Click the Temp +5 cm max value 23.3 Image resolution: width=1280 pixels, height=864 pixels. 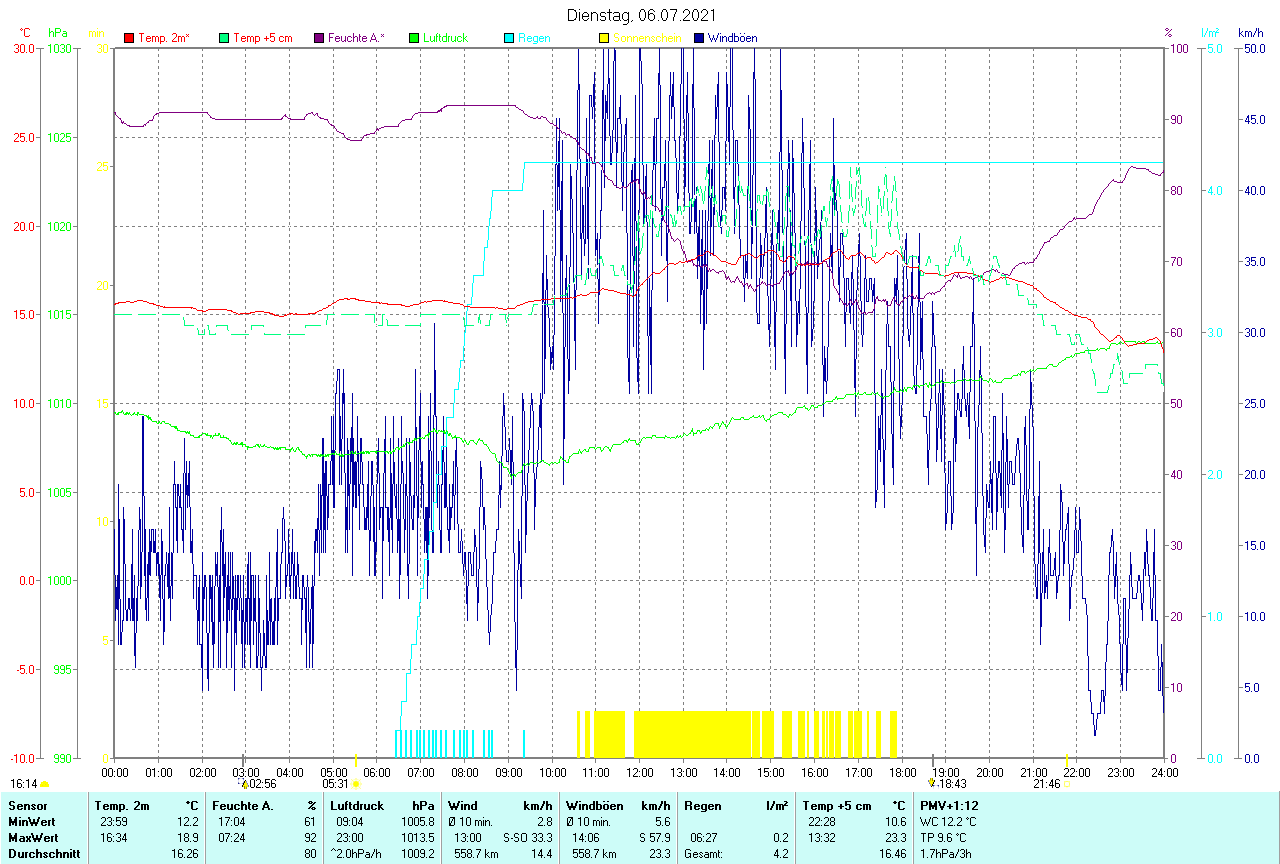pos(894,838)
